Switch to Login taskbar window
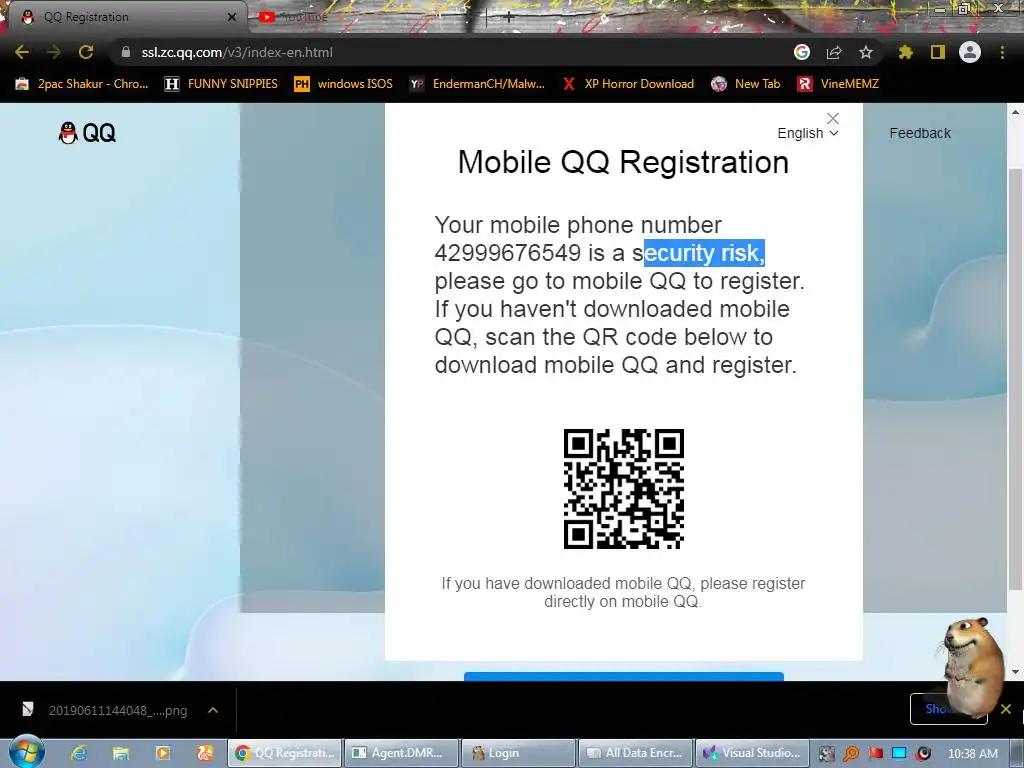The image size is (1024, 768). coord(518,753)
